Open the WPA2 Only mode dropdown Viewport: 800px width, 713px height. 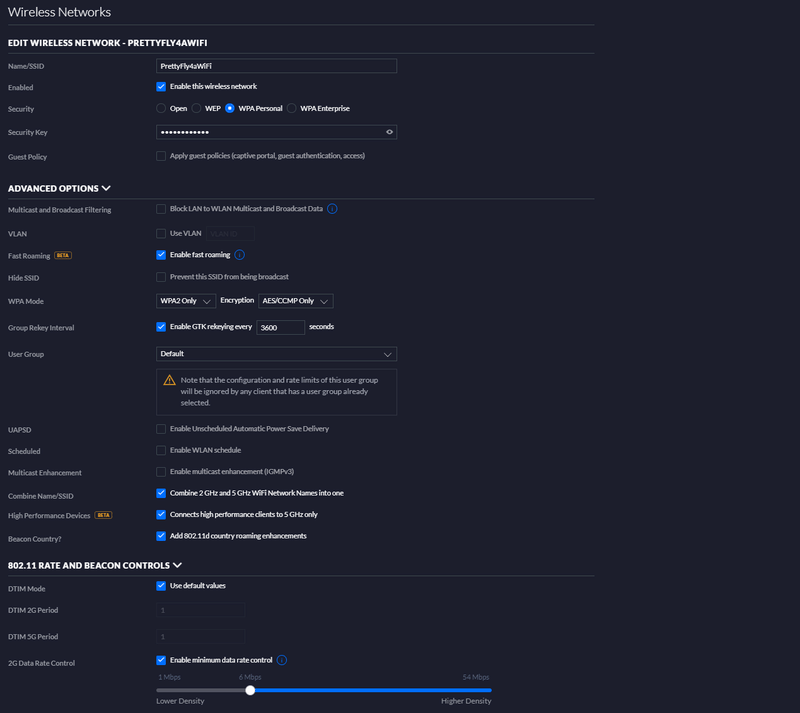(186, 301)
